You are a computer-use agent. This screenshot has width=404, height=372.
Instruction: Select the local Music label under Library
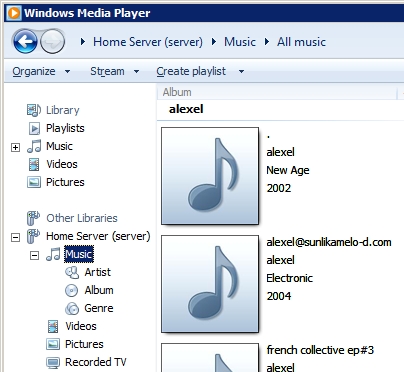click(59, 146)
